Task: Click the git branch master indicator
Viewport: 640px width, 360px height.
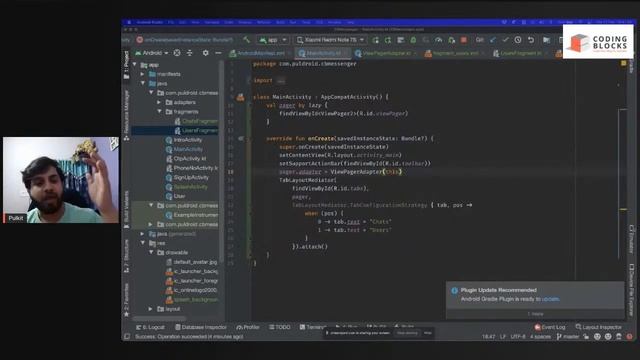Action: [x=568, y=337]
